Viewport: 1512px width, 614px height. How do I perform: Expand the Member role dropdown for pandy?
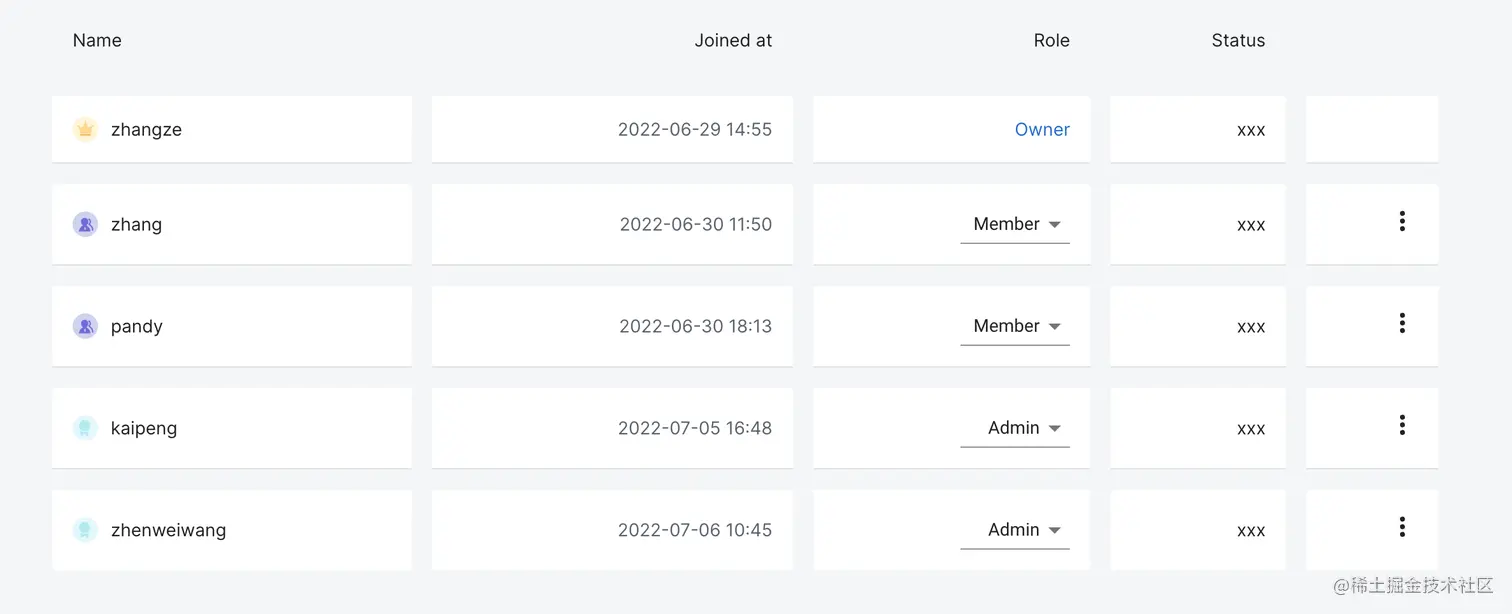point(1016,326)
